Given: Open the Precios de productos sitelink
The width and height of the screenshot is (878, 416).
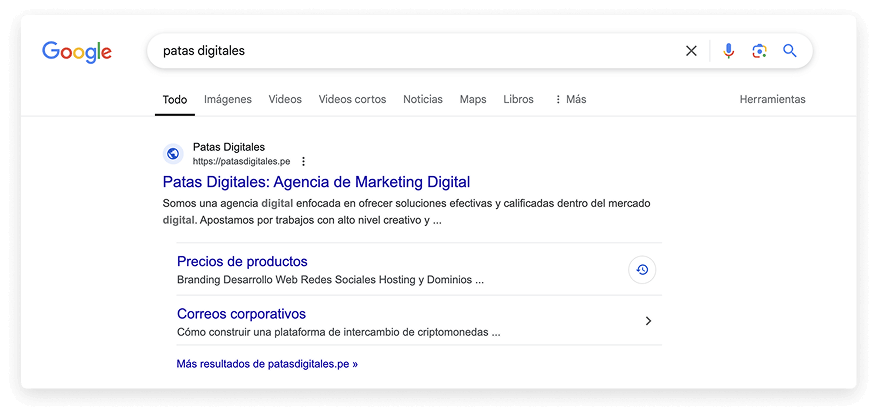Looking at the screenshot, I should 242,261.
